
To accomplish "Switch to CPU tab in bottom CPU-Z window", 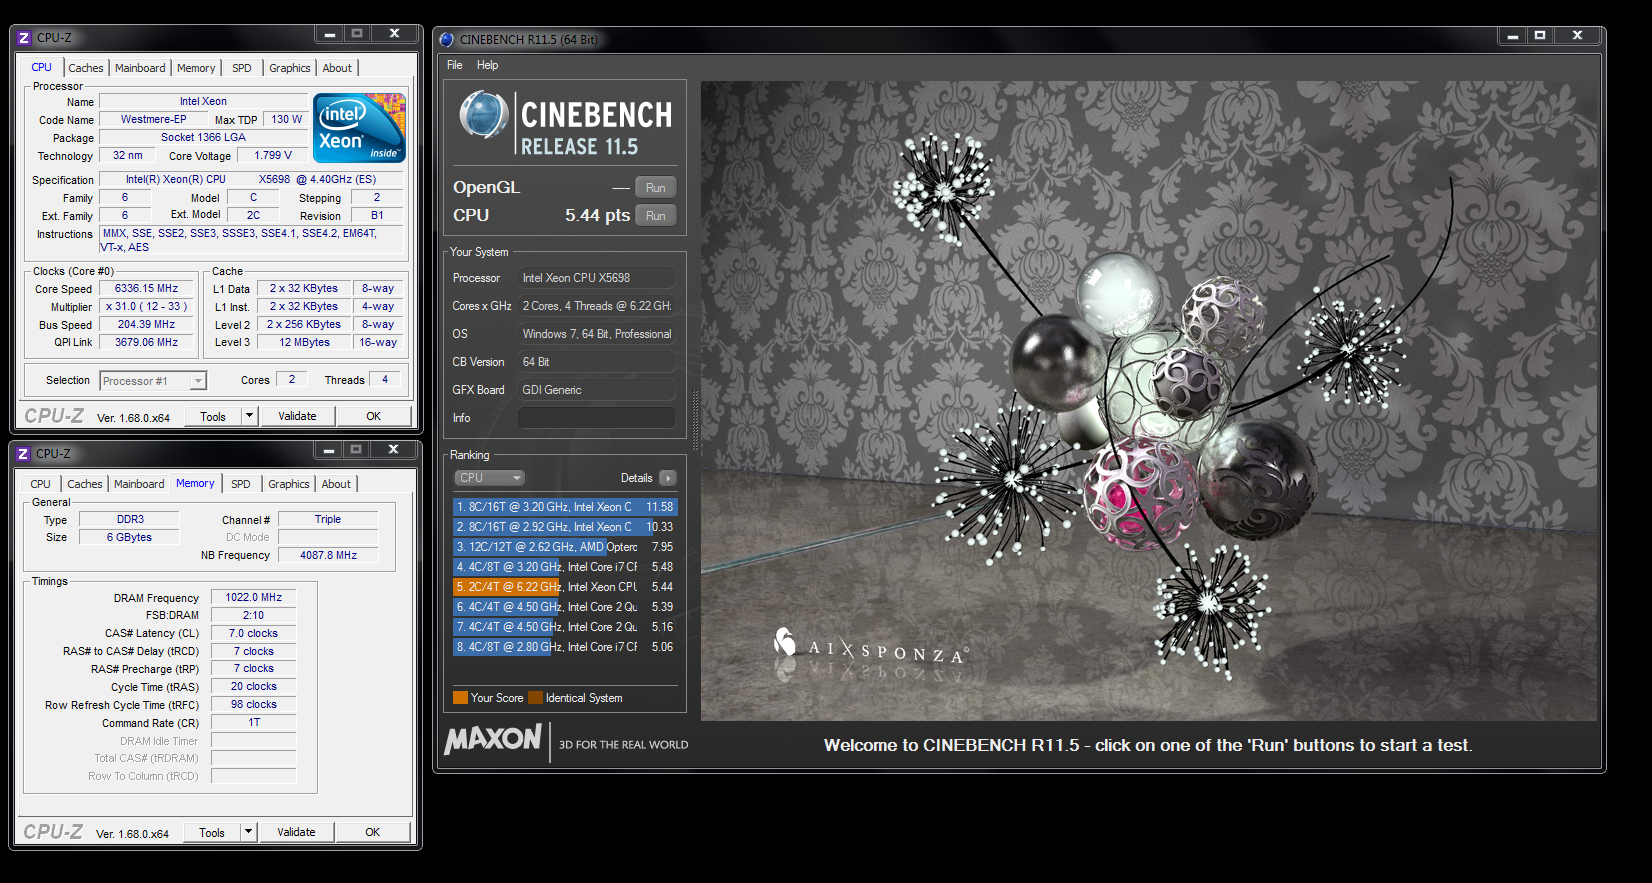I will [40, 484].
